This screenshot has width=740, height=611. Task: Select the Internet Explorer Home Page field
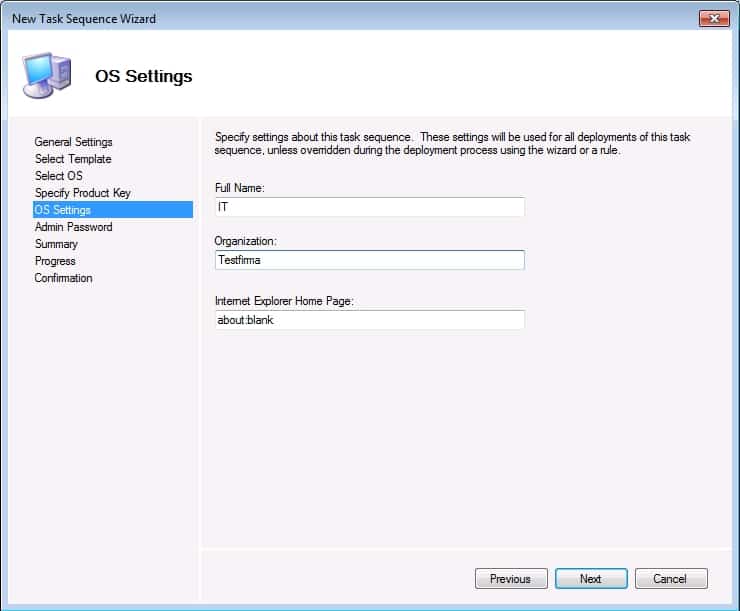(370, 320)
